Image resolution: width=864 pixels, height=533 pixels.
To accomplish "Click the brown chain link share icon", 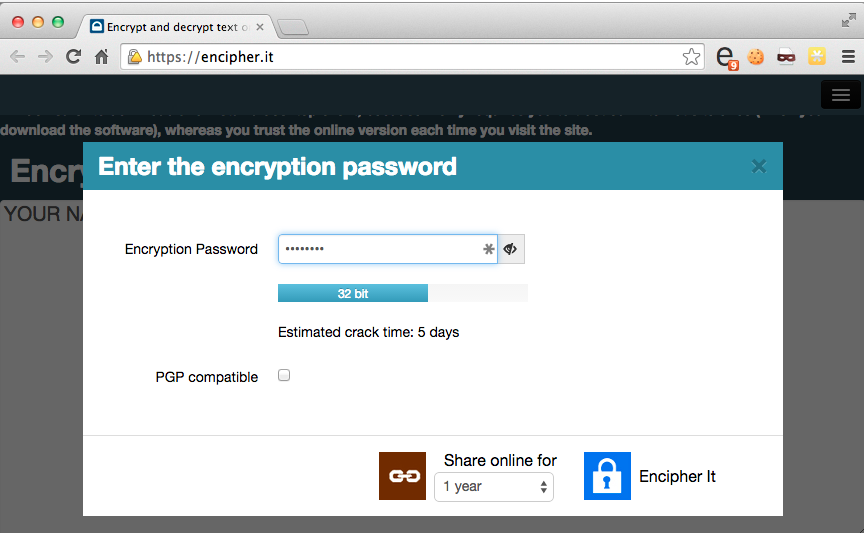I will coord(402,476).
